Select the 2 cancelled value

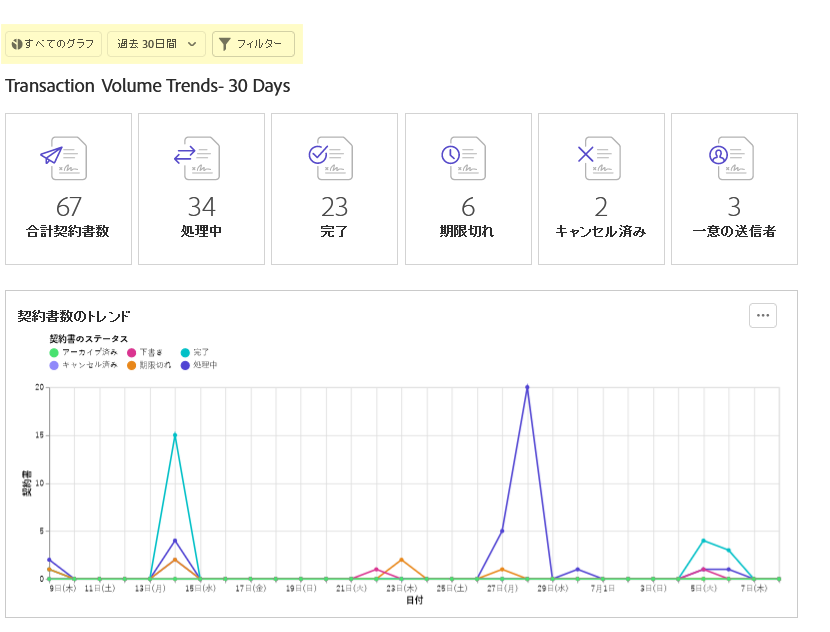601,207
